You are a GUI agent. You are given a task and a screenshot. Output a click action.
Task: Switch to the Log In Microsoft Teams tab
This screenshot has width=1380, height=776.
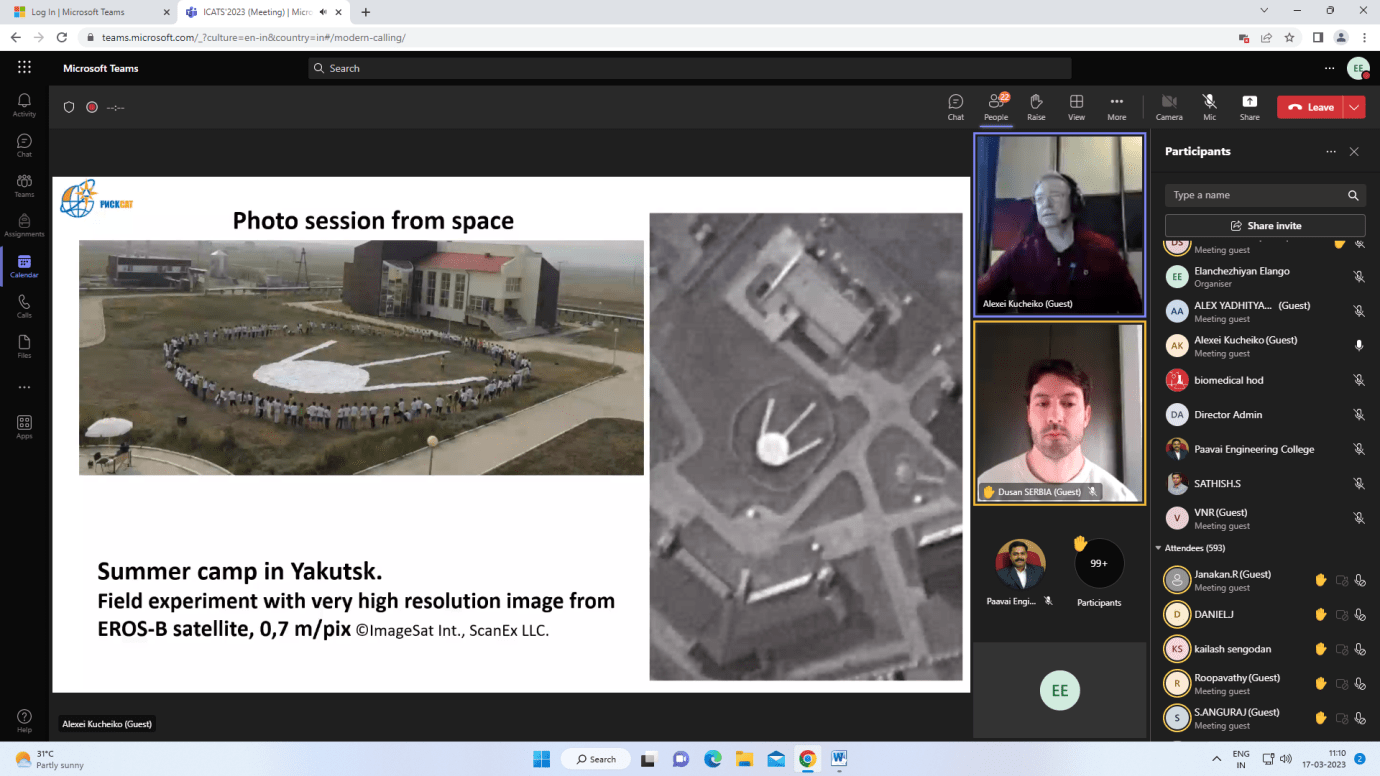pos(88,12)
